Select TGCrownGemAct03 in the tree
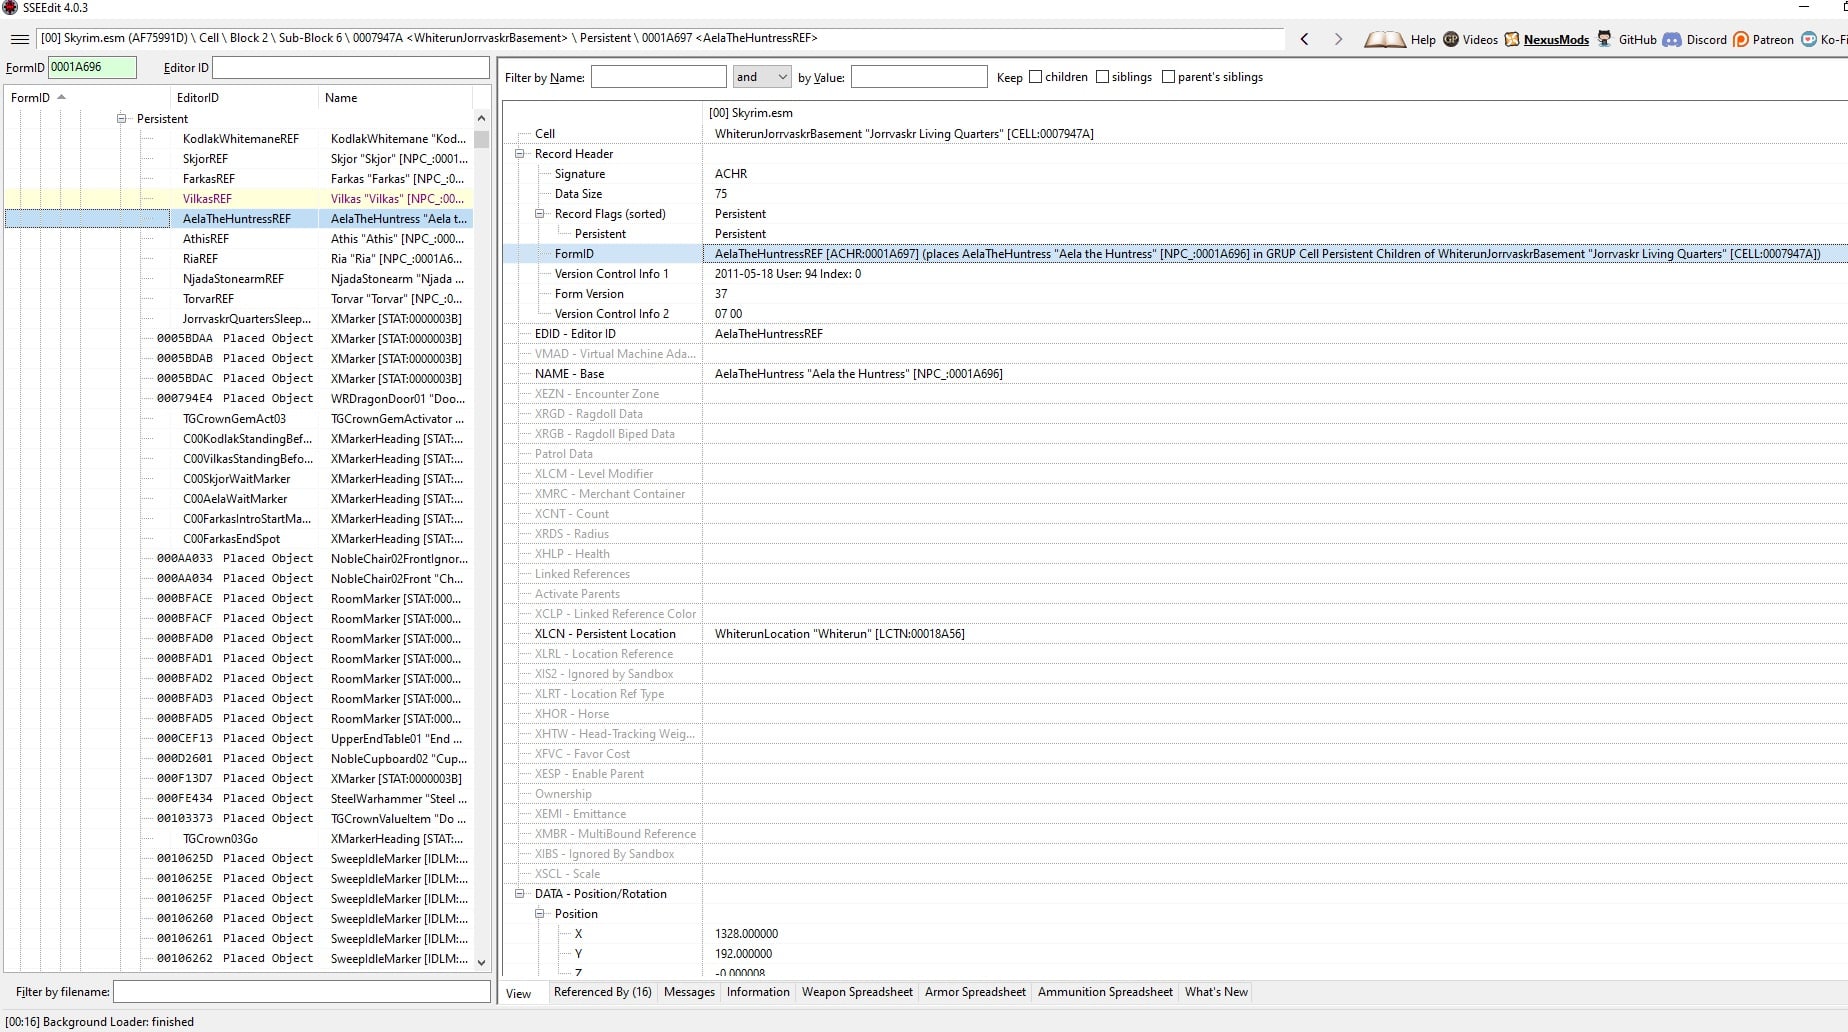1848x1032 pixels. pos(234,419)
